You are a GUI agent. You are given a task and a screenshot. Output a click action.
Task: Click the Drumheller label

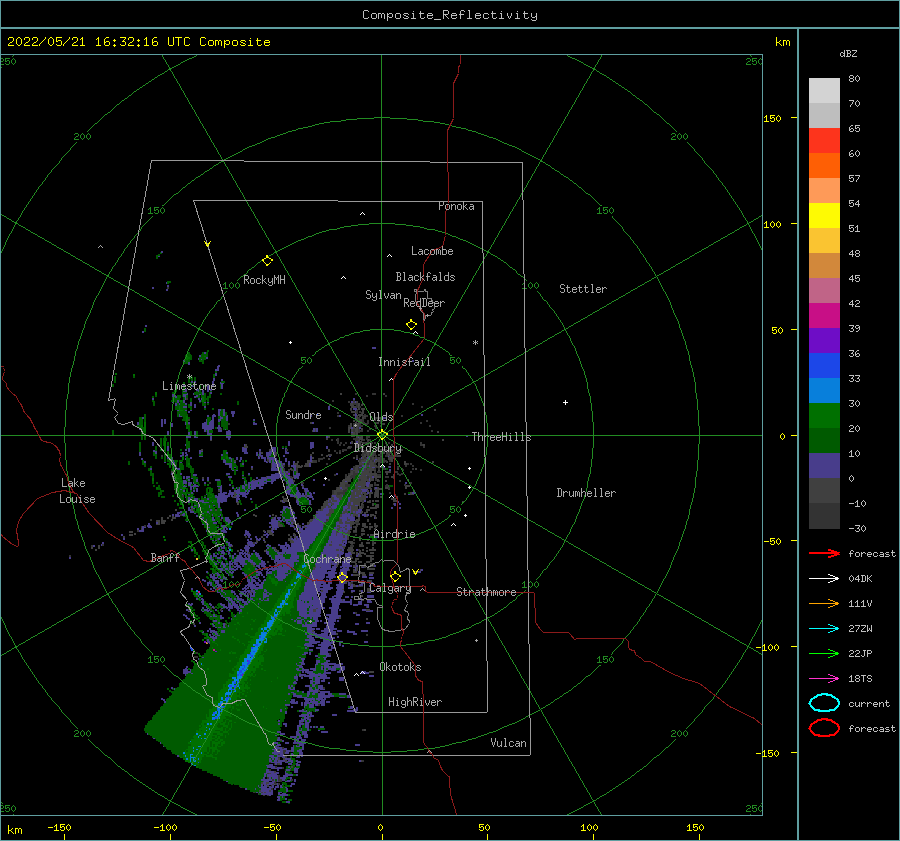[586, 493]
